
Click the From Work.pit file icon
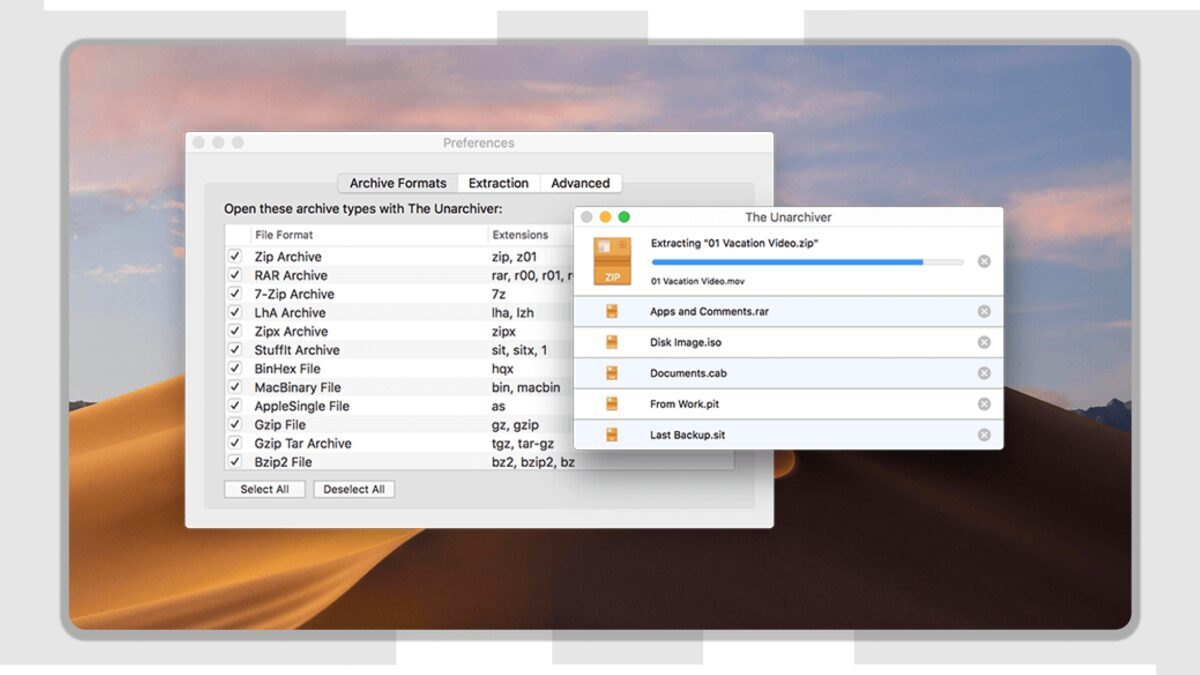612,404
